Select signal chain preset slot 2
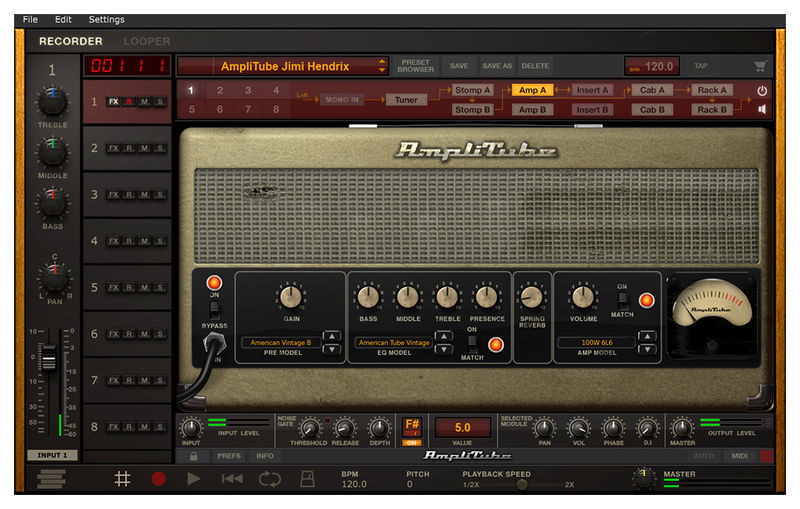 (220, 90)
